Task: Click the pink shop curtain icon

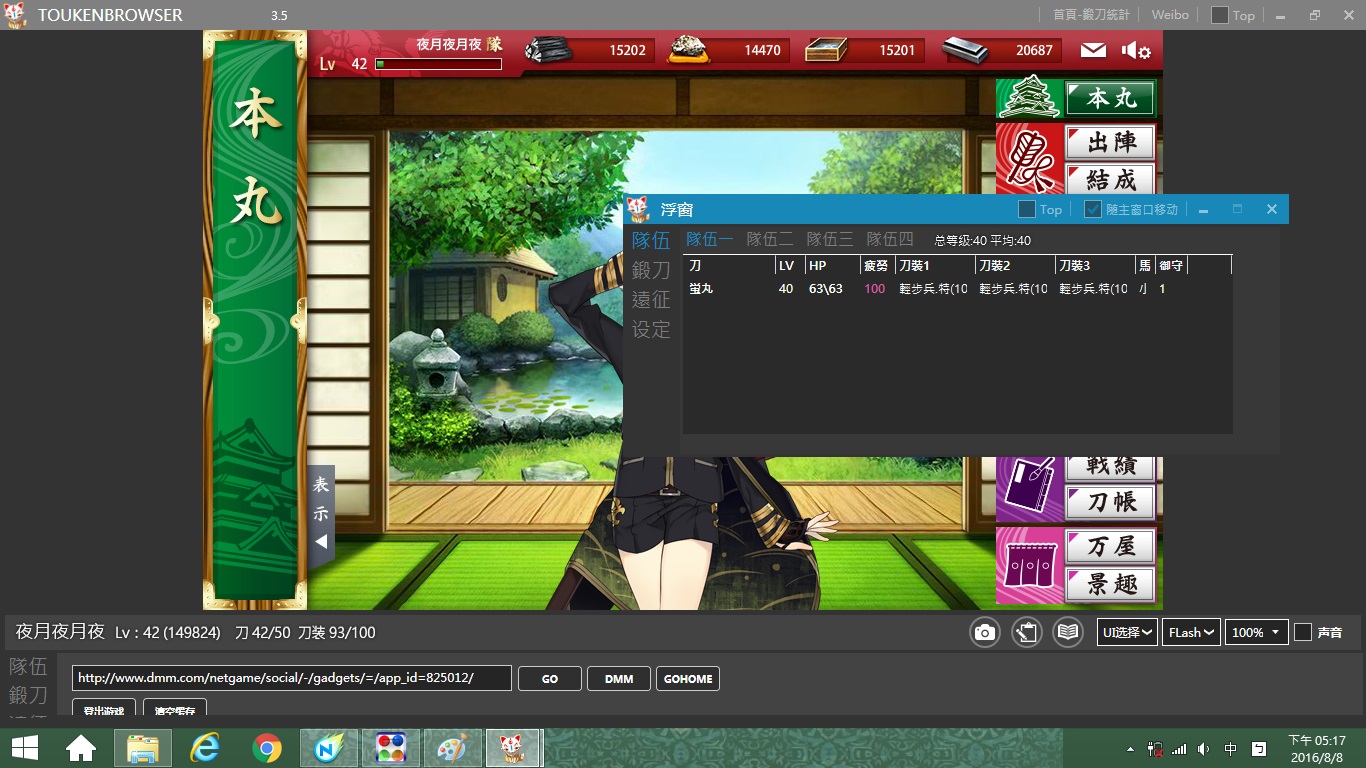Action: [1028, 566]
